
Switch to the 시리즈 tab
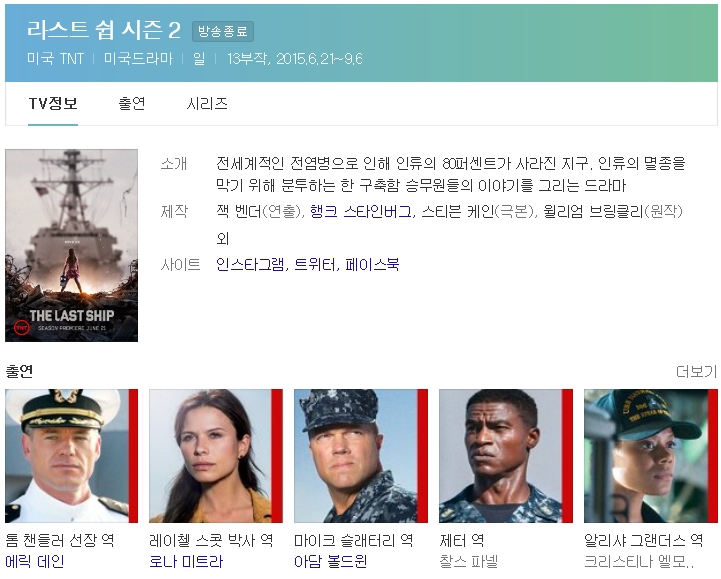(207, 103)
